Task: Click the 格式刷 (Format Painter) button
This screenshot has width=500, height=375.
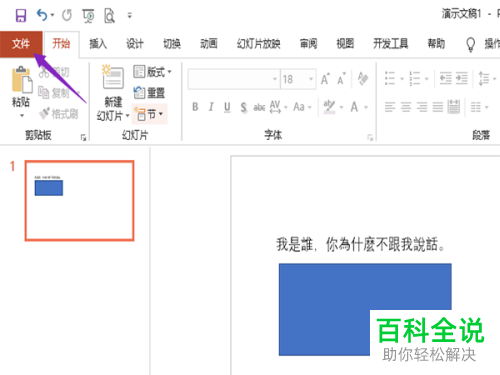Action: 59,114
